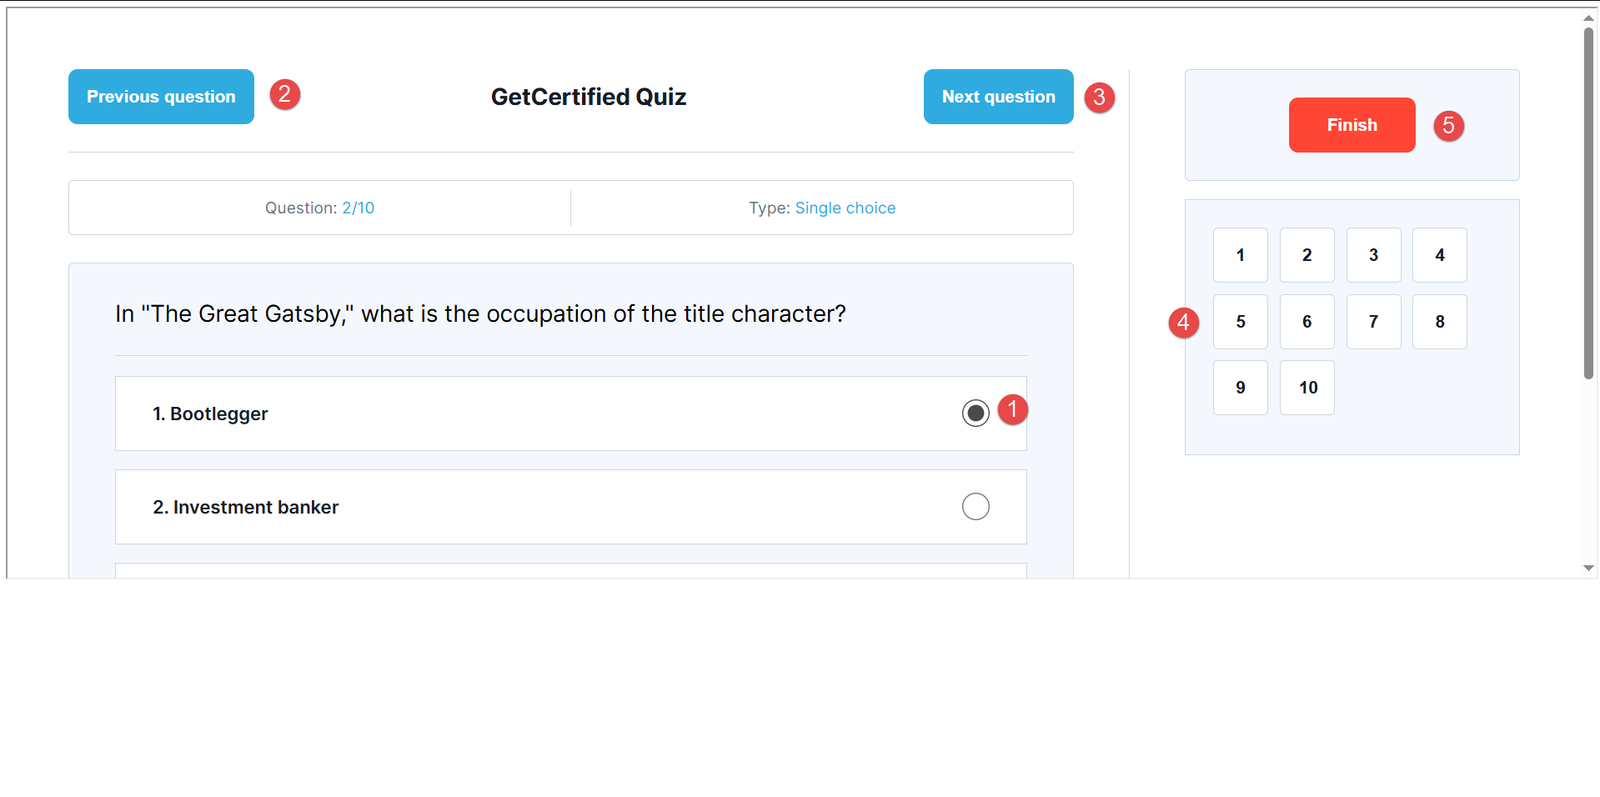Open question 2 from the number grid
This screenshot has width=1600, height=797.
click(1307, 255)
